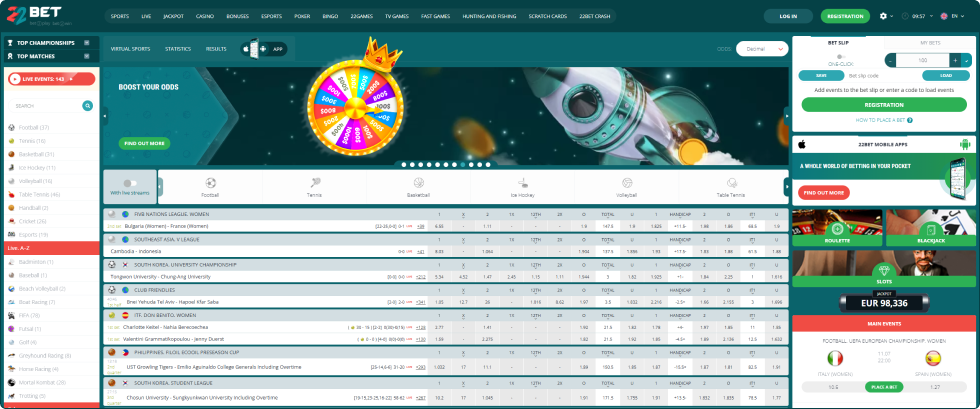The height and width of the screenshot is (409, 980).
Task: Expand more markets +39 for Bulgaria - France
Action: [421, 226]
